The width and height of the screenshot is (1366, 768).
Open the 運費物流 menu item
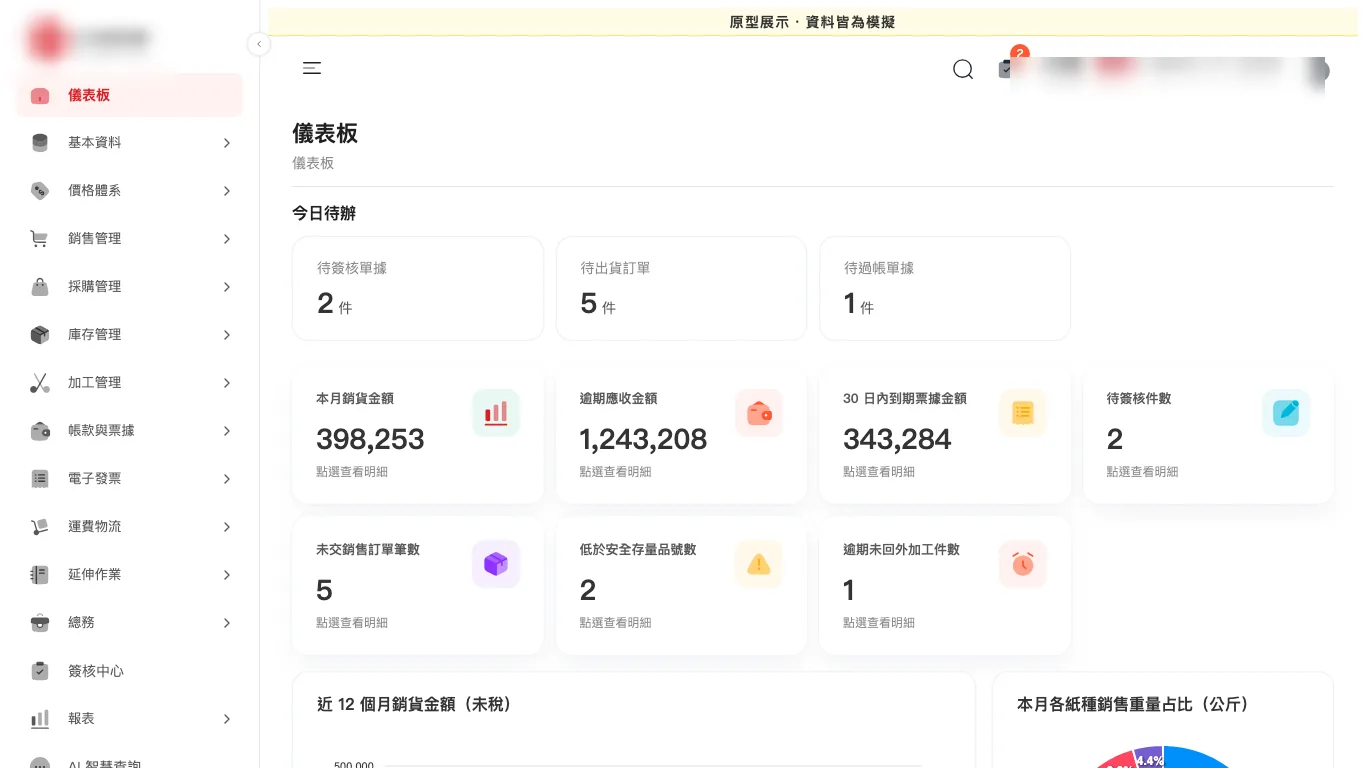(x=129, y=527)
